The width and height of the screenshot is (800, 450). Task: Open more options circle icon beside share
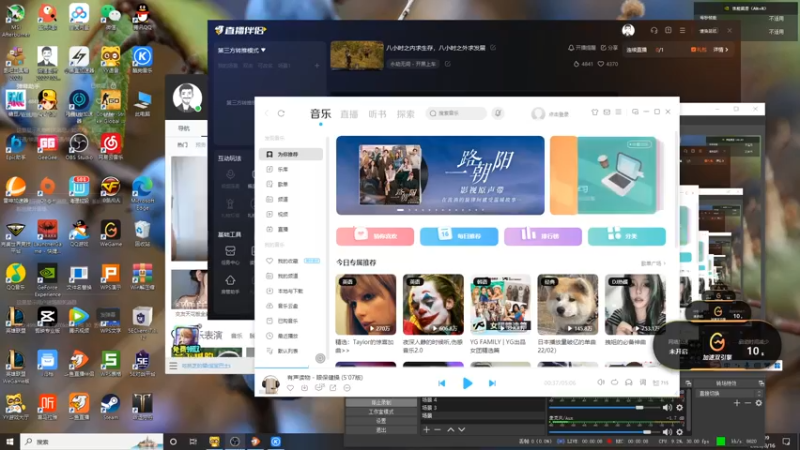coord(347,388)
